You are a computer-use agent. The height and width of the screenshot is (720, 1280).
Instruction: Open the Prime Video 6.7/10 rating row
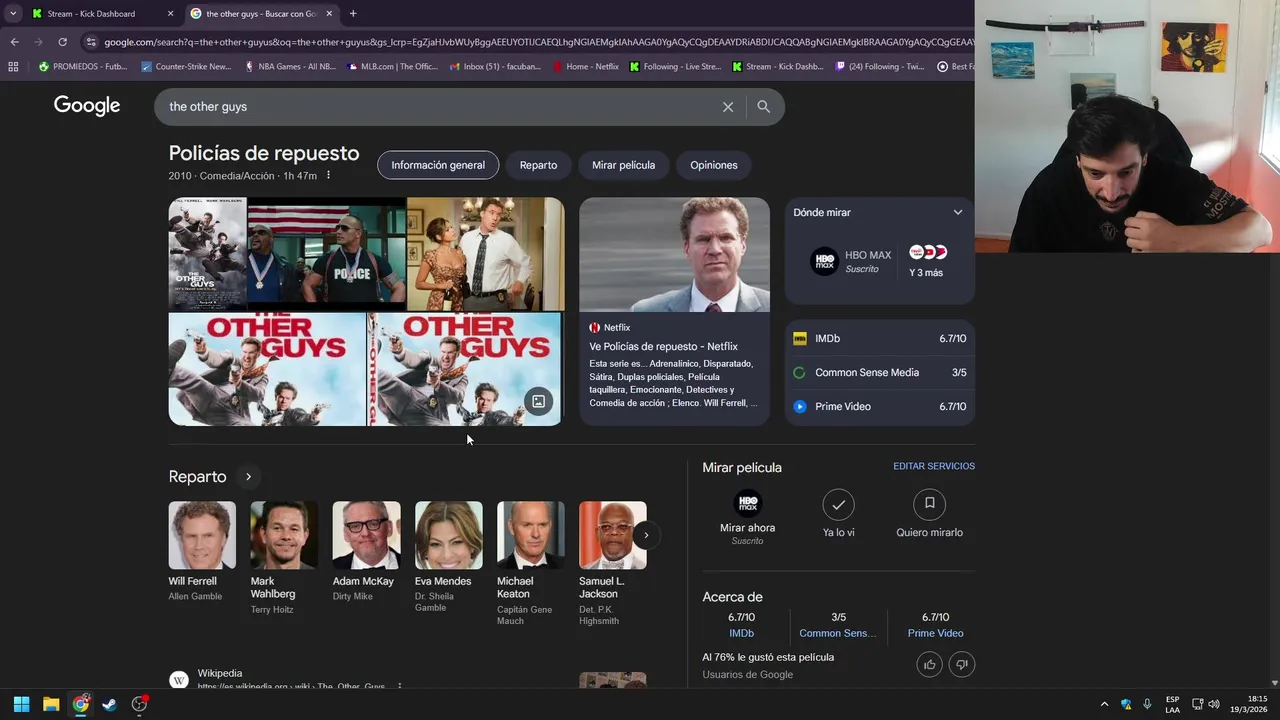click(879, 407)
